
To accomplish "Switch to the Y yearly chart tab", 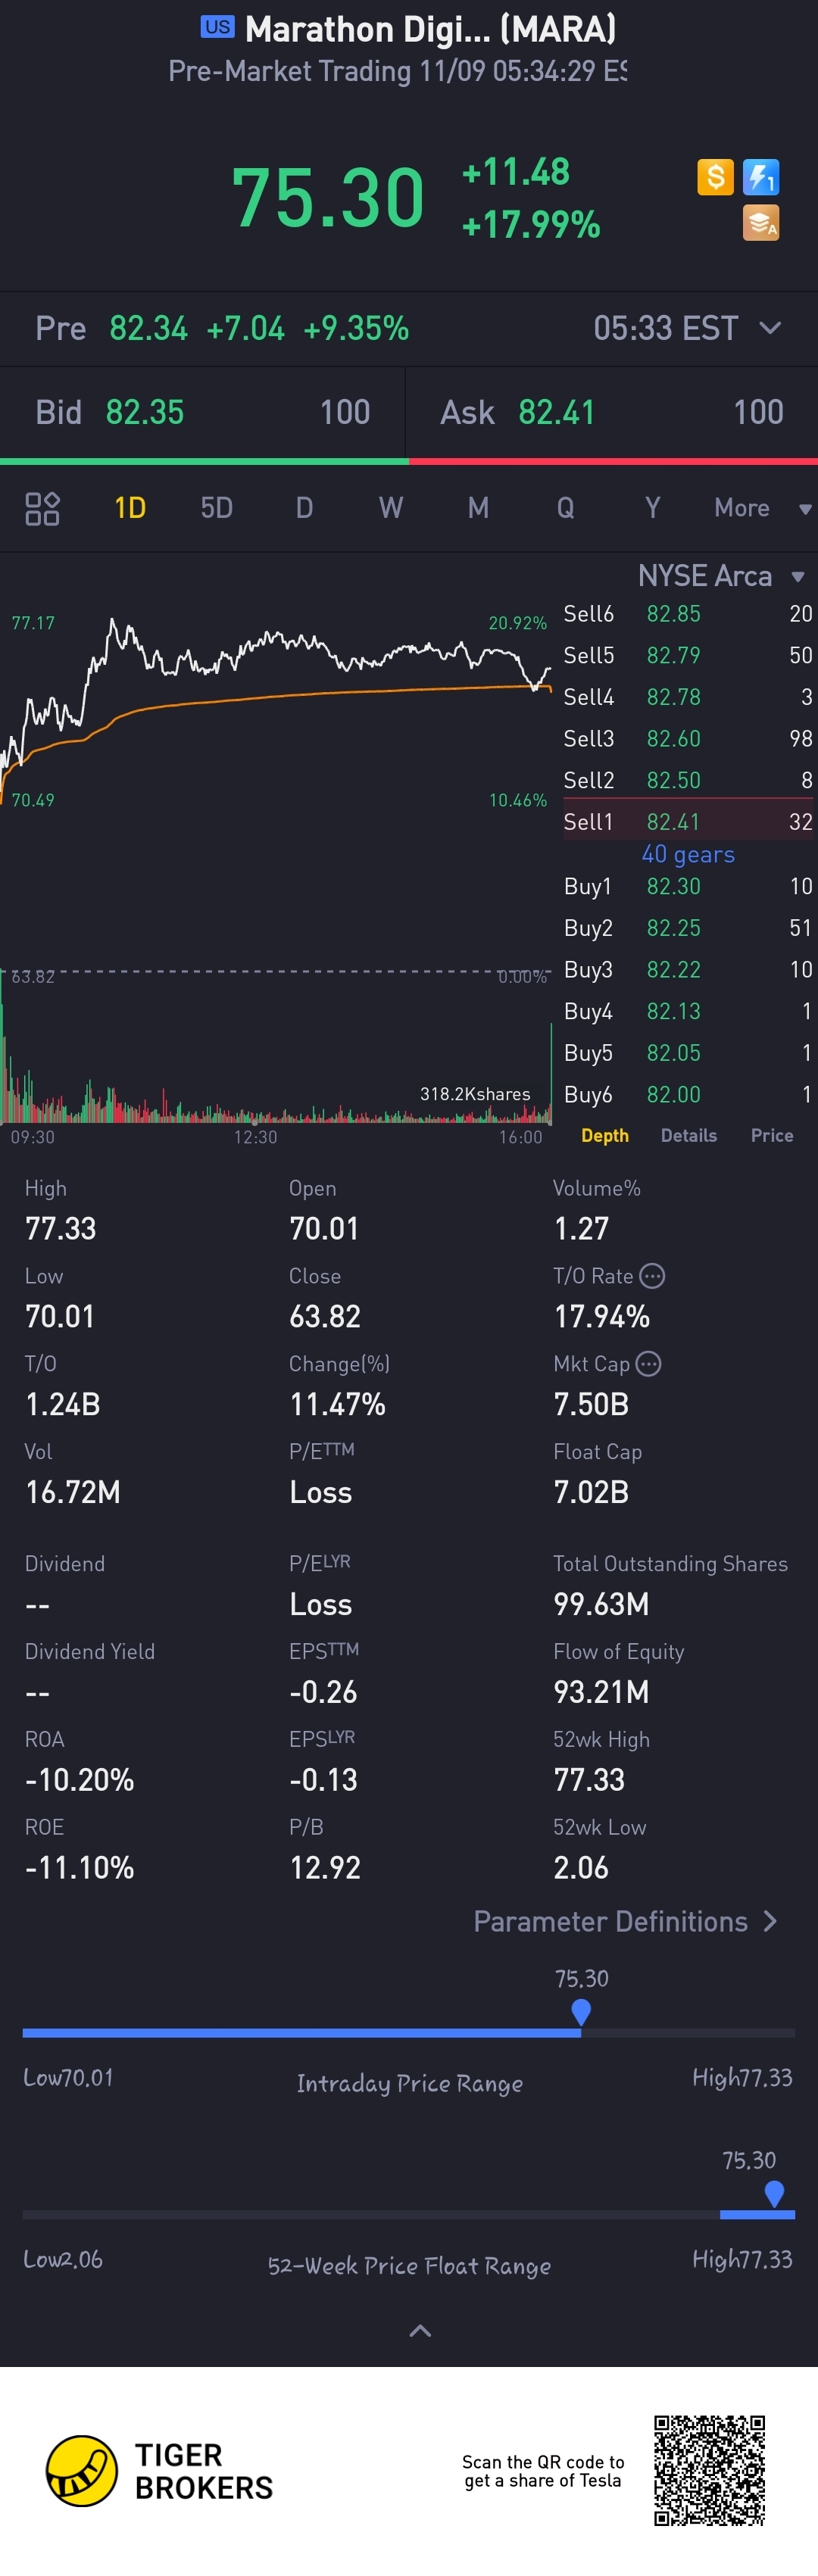I will (x=652, y=508).
